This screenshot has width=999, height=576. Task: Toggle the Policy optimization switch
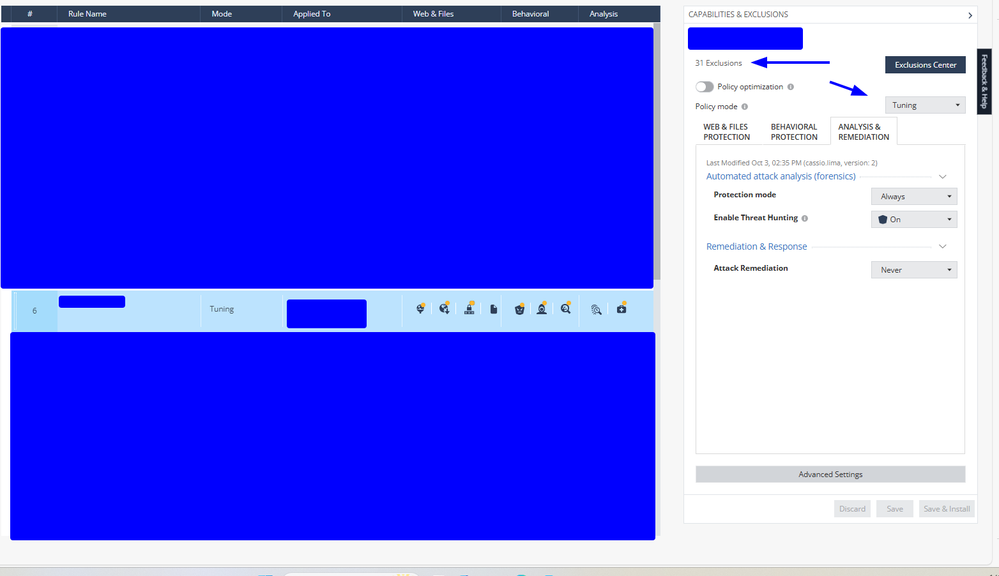pyautogui.click(x=705, y=87)
